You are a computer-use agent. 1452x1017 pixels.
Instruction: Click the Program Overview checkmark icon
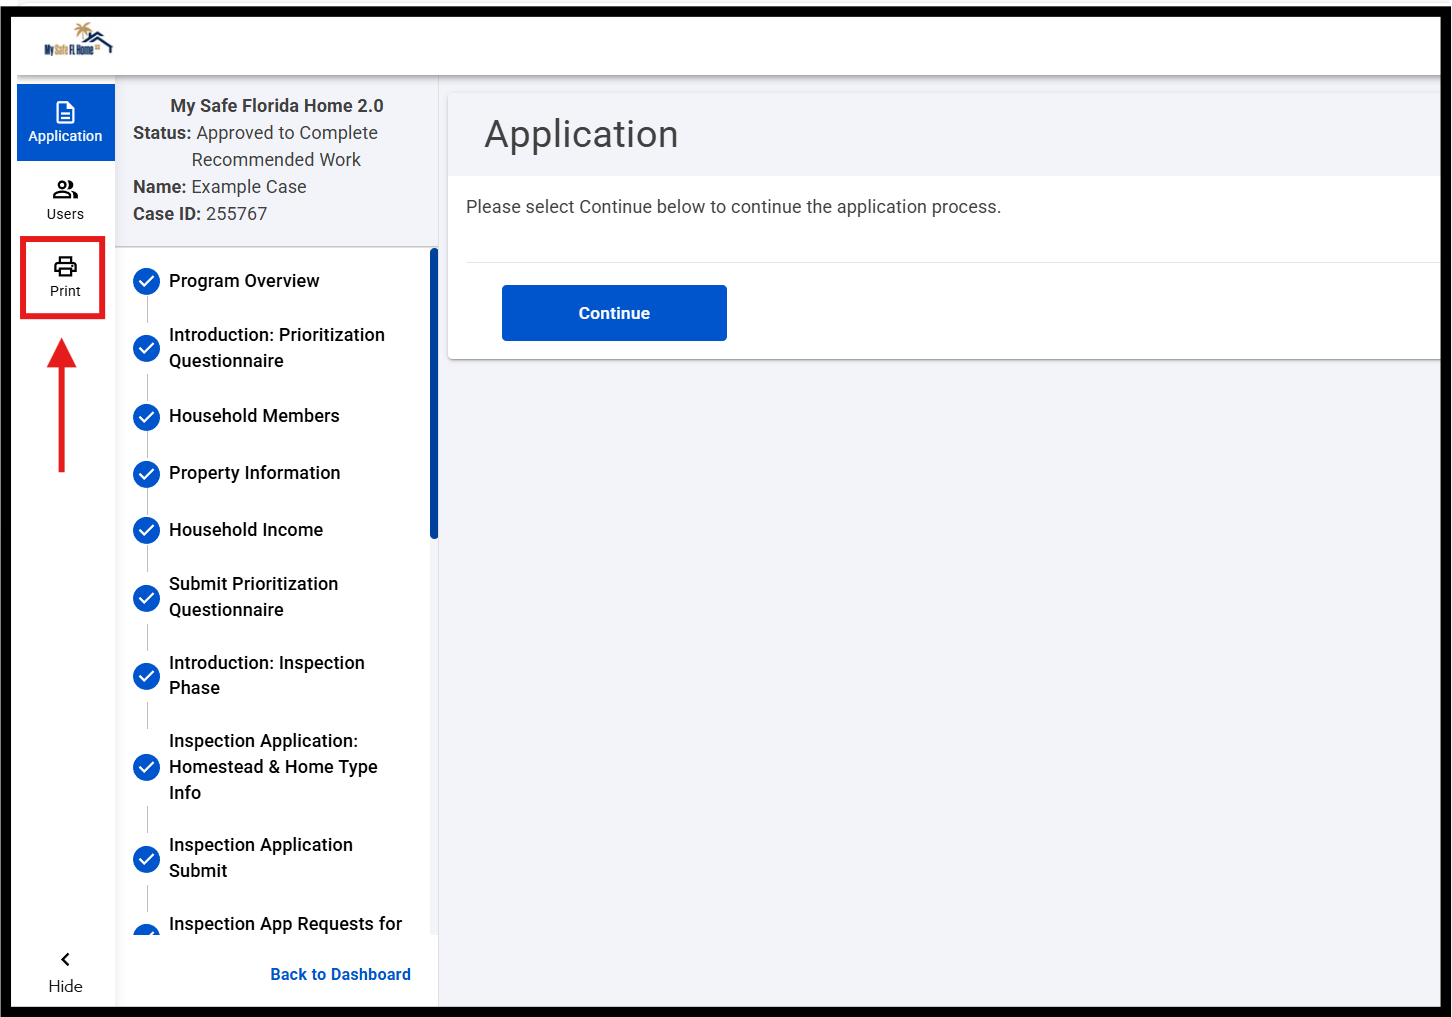point(147,281)
